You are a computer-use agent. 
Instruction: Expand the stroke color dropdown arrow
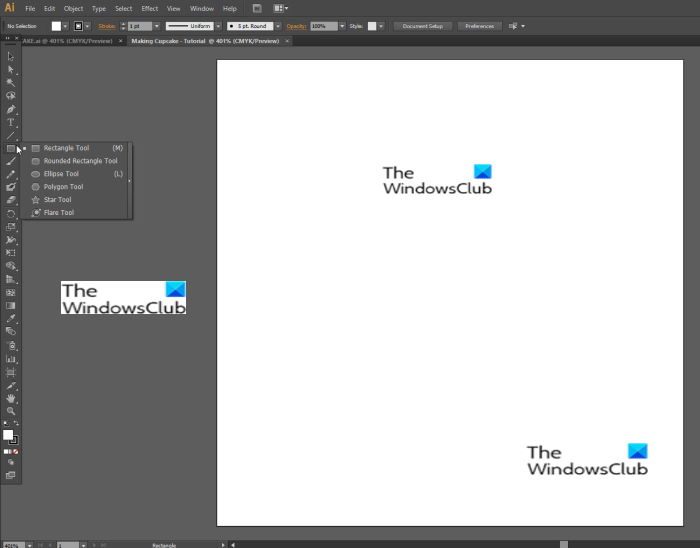(88, 26)
